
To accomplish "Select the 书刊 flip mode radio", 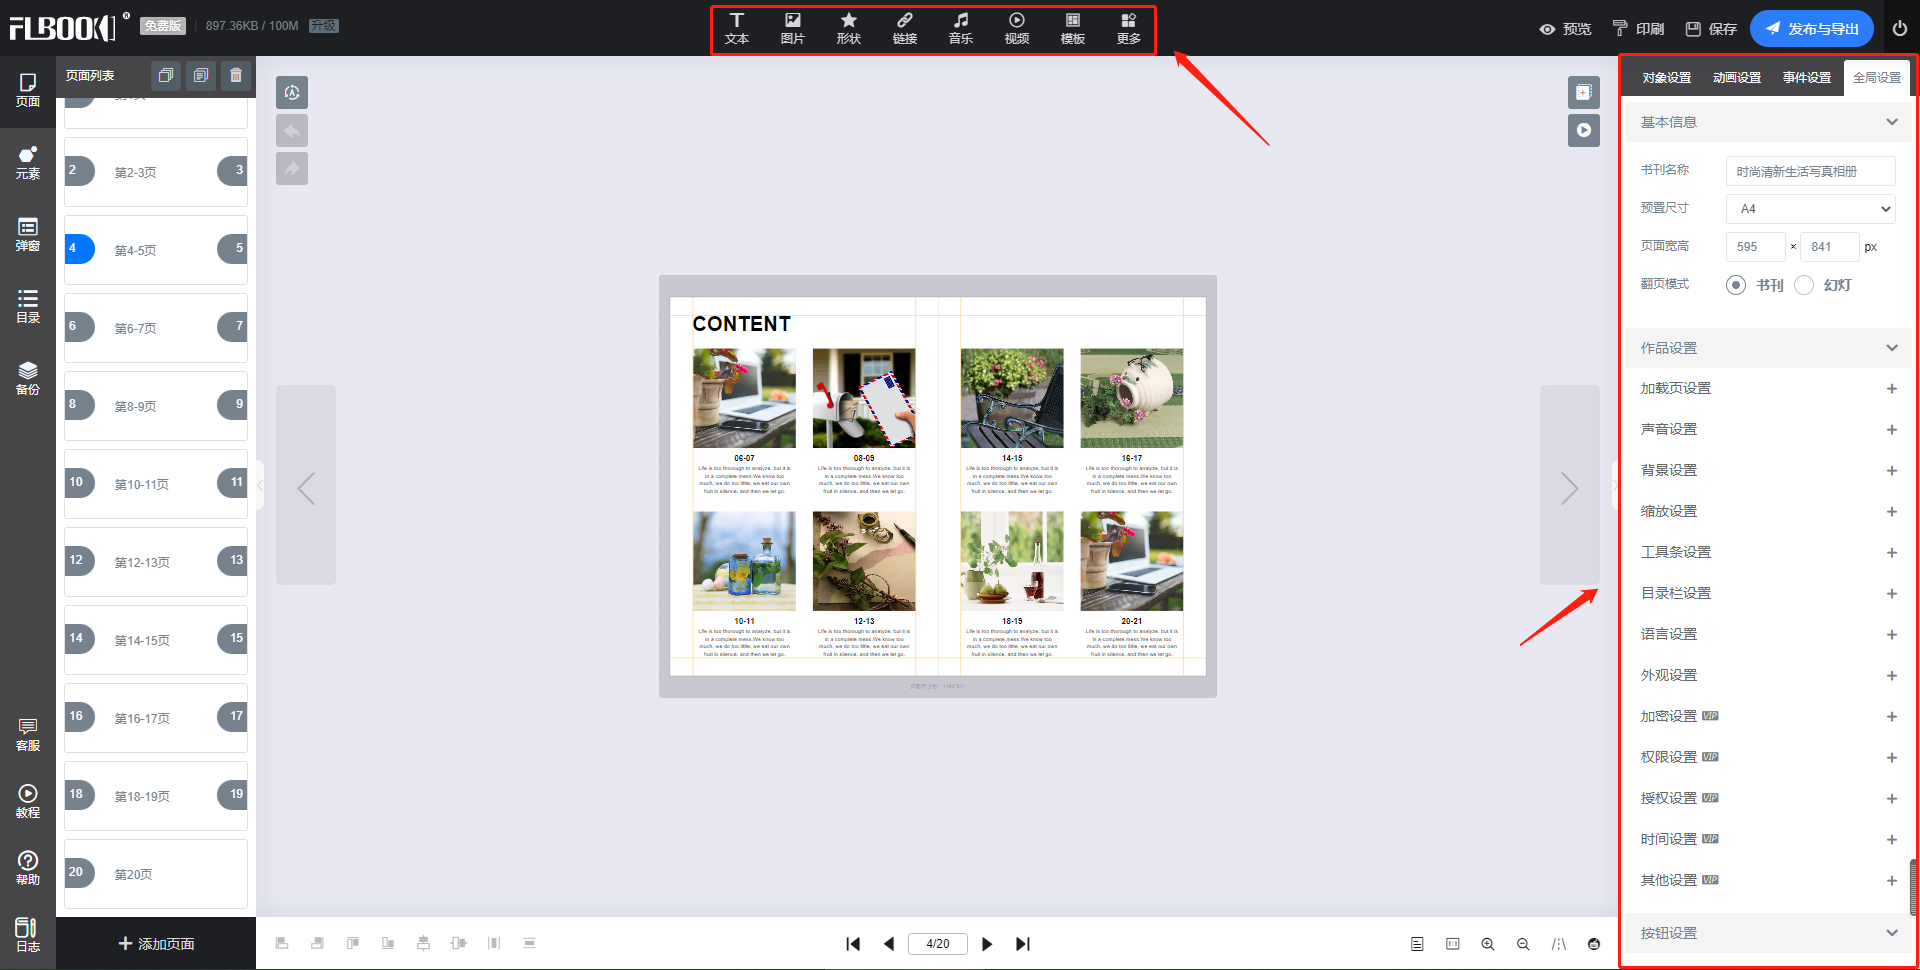I will tap(1736, 285).
